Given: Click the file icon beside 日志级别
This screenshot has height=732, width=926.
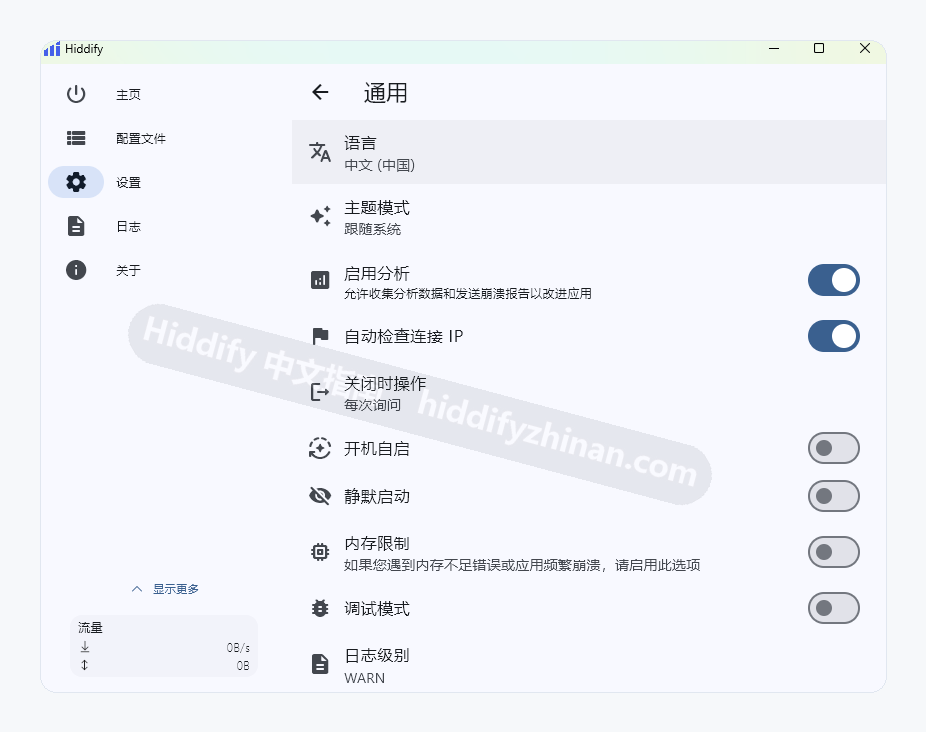Looking at the screenshot, I should (x=320, y=664).
